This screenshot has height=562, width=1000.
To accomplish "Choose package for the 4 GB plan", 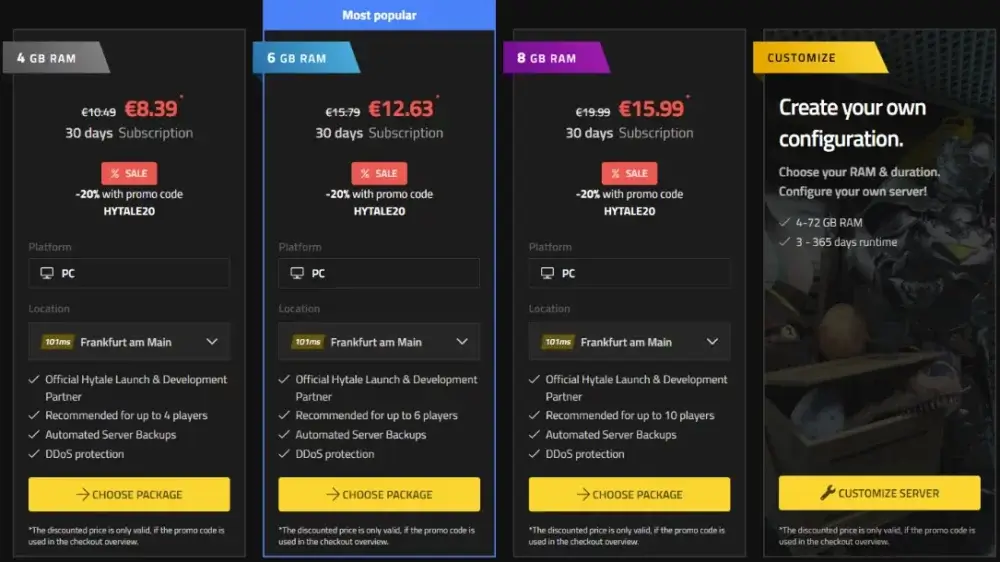I will [129, 494].
